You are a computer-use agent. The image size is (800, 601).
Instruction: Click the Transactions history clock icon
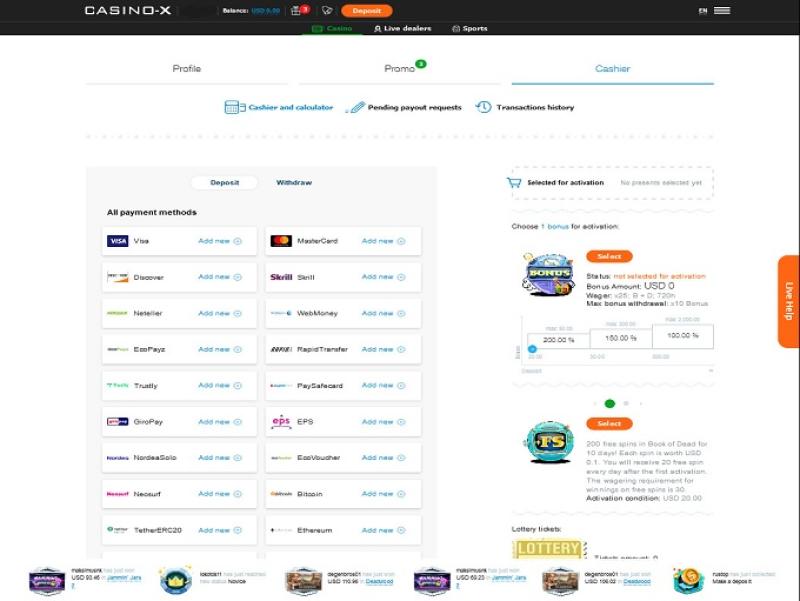483,107
